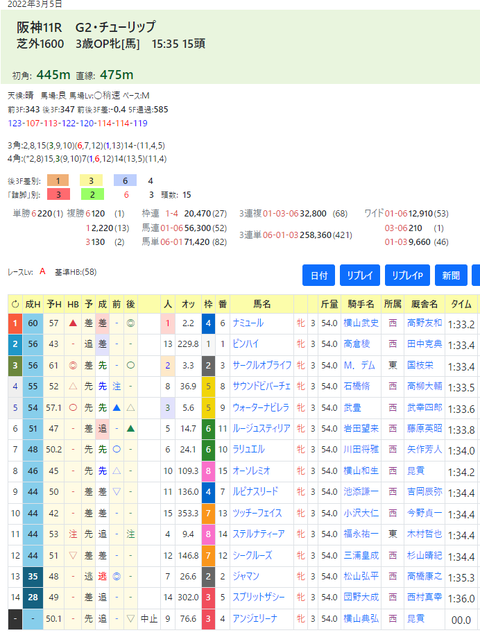
Task: Open jockey link 岩田望来
Action: click(361, 428)
